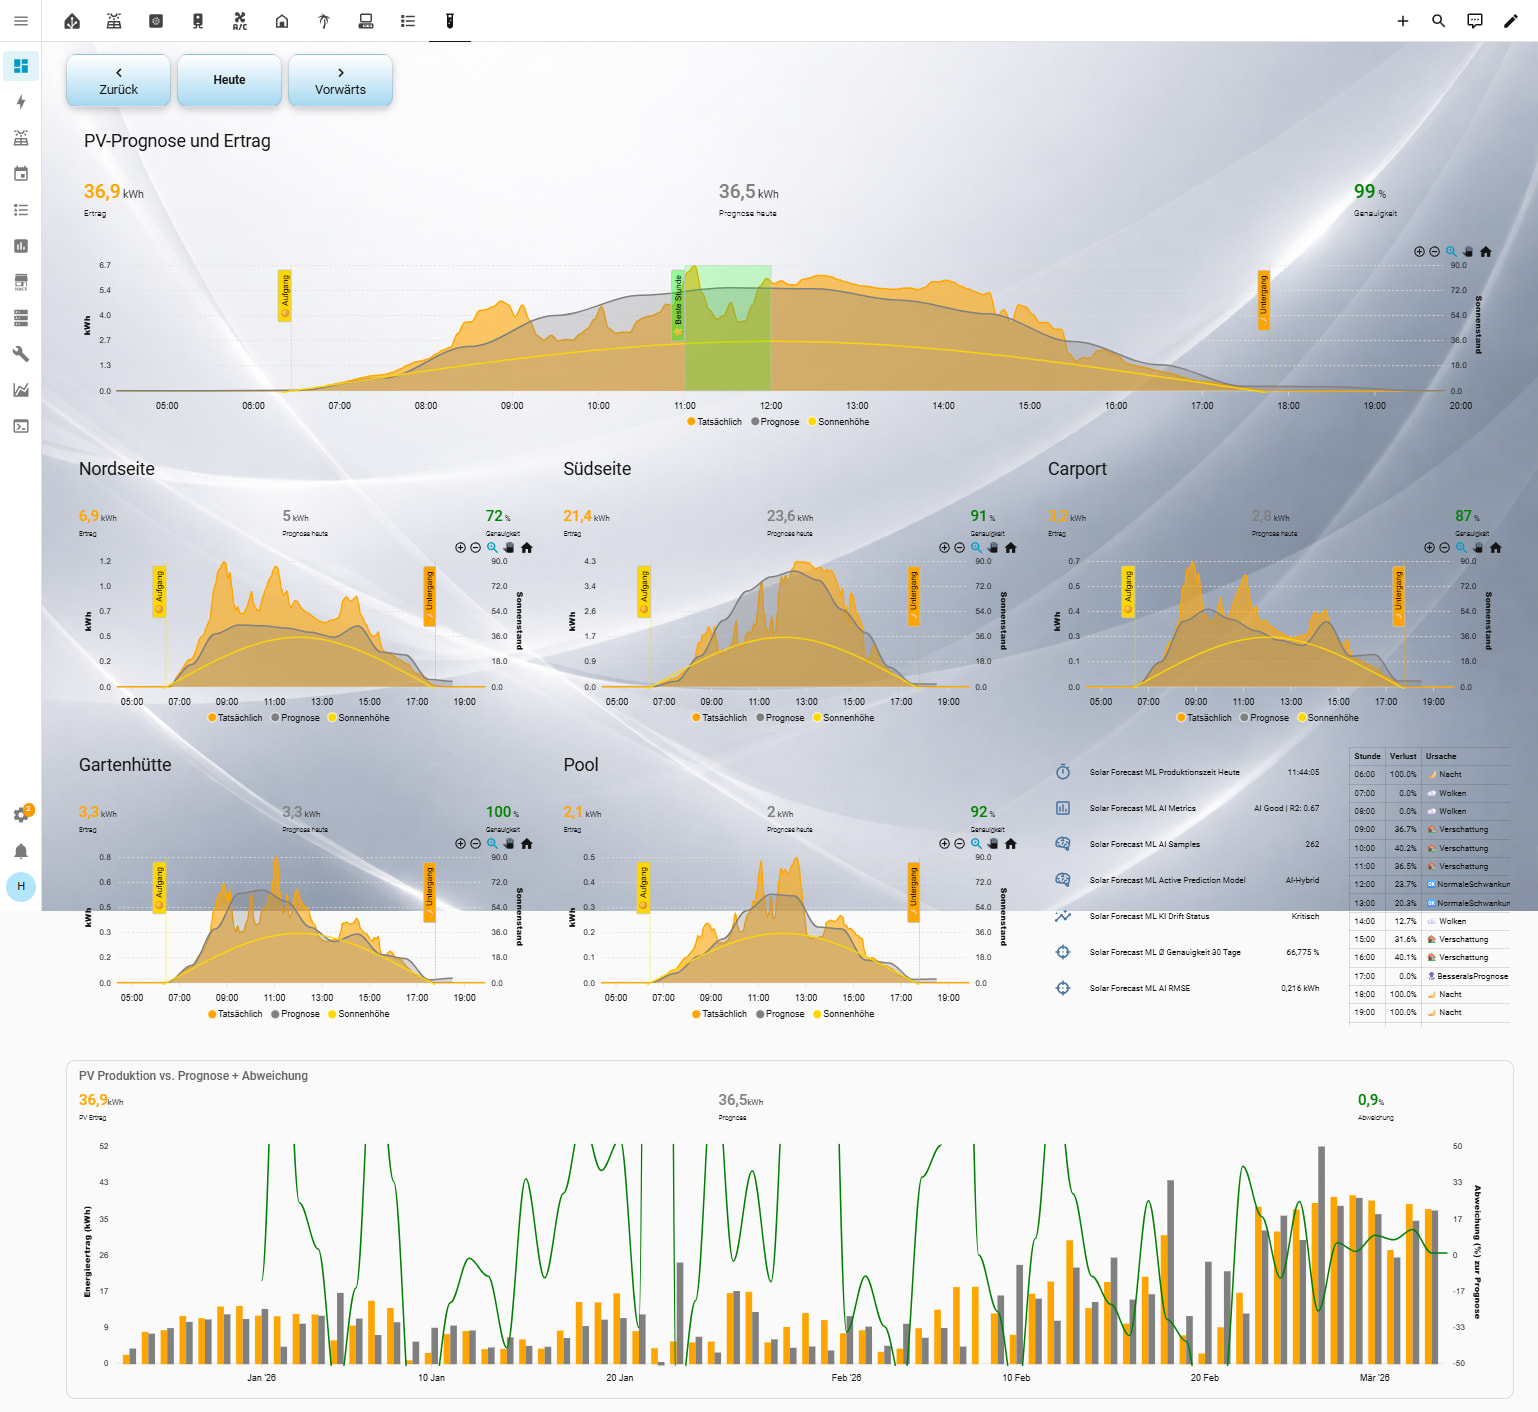Switch to the A/C fan view tab
The image size is (1538, 1412).
240,21
